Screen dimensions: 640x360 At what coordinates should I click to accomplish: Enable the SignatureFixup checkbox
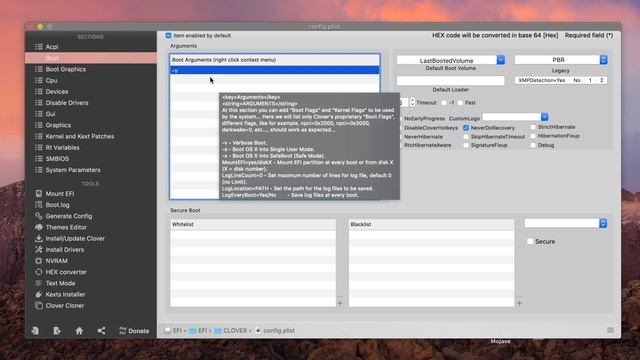coord(466,145)
